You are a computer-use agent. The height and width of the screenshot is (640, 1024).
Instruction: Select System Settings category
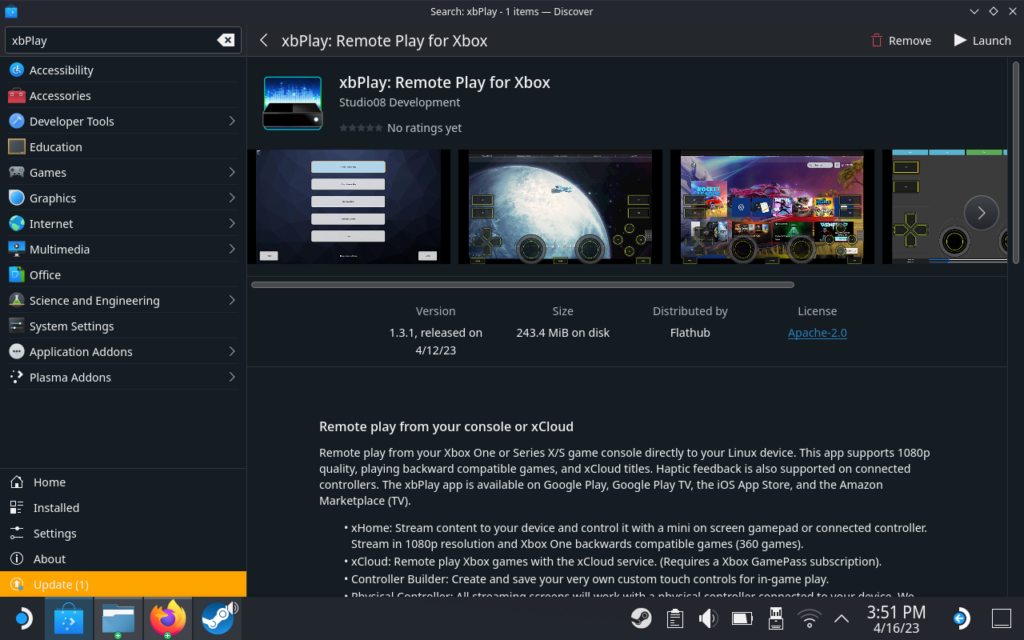[x=123, y=326]
